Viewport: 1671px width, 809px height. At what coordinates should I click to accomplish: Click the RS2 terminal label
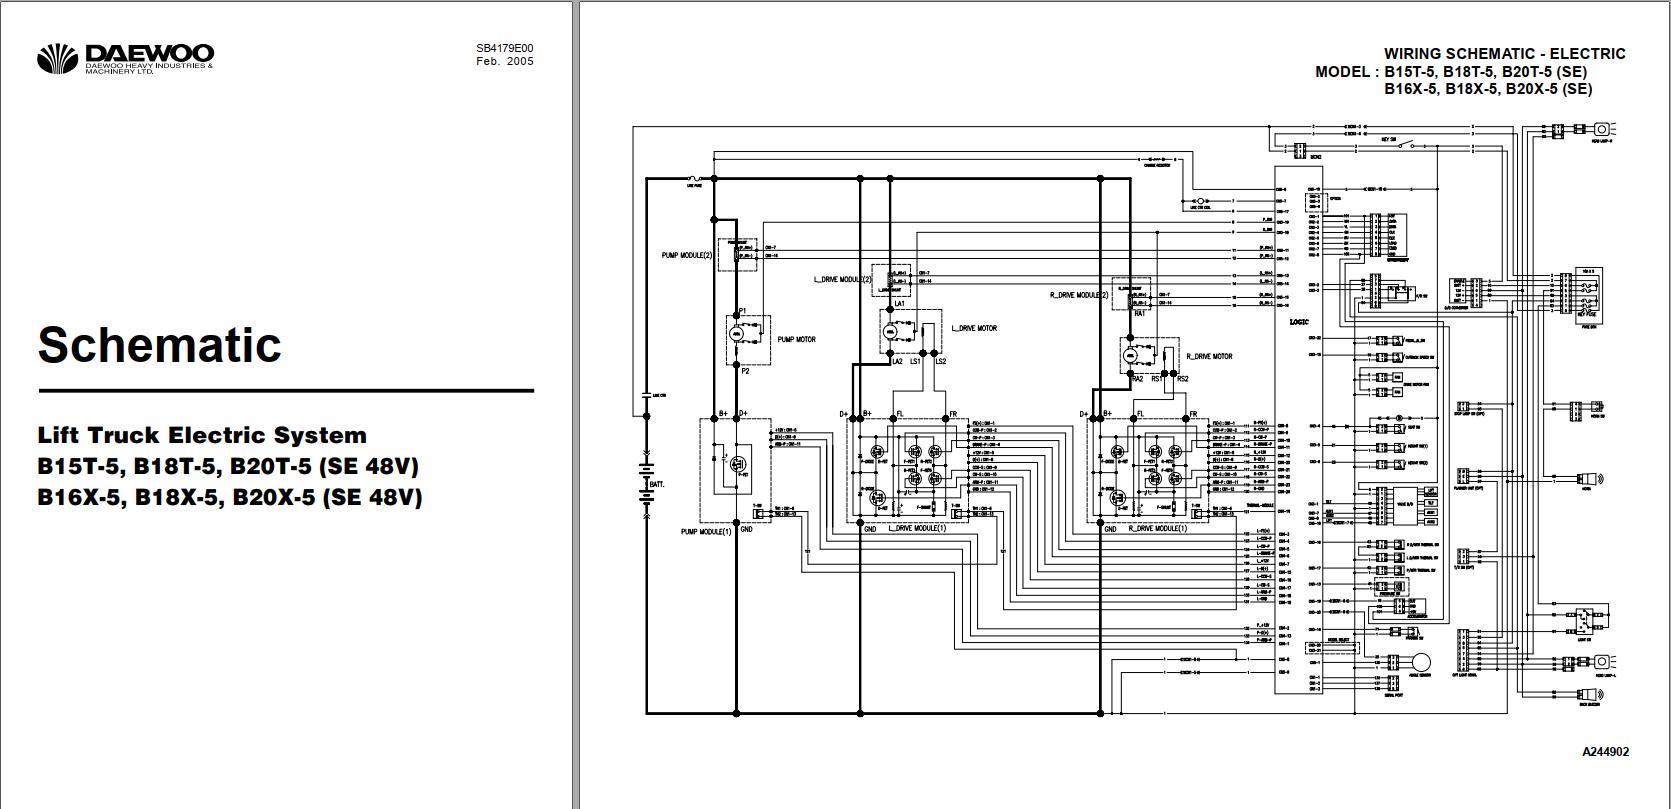pos(1182,379)
